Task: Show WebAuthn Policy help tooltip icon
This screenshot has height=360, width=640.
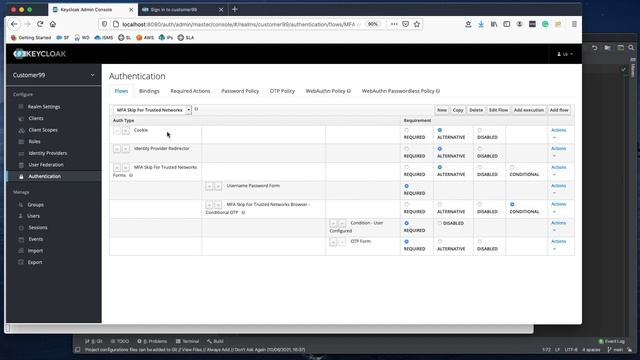Action: pyautogui.click(x=349, y=91)
